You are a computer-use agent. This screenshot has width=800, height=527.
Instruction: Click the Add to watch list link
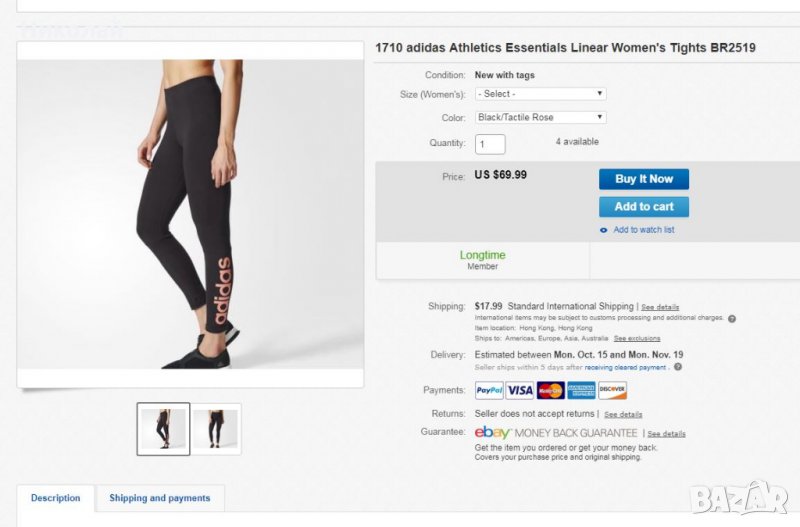point(644,230)
